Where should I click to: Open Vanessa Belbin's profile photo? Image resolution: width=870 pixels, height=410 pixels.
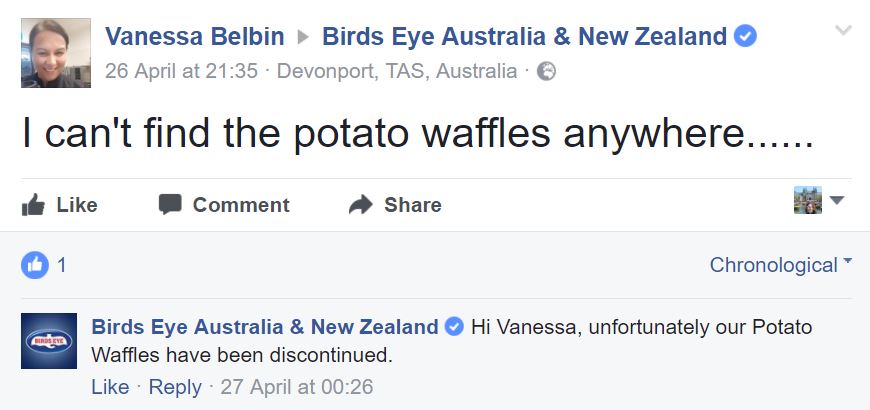coord(55,53)
